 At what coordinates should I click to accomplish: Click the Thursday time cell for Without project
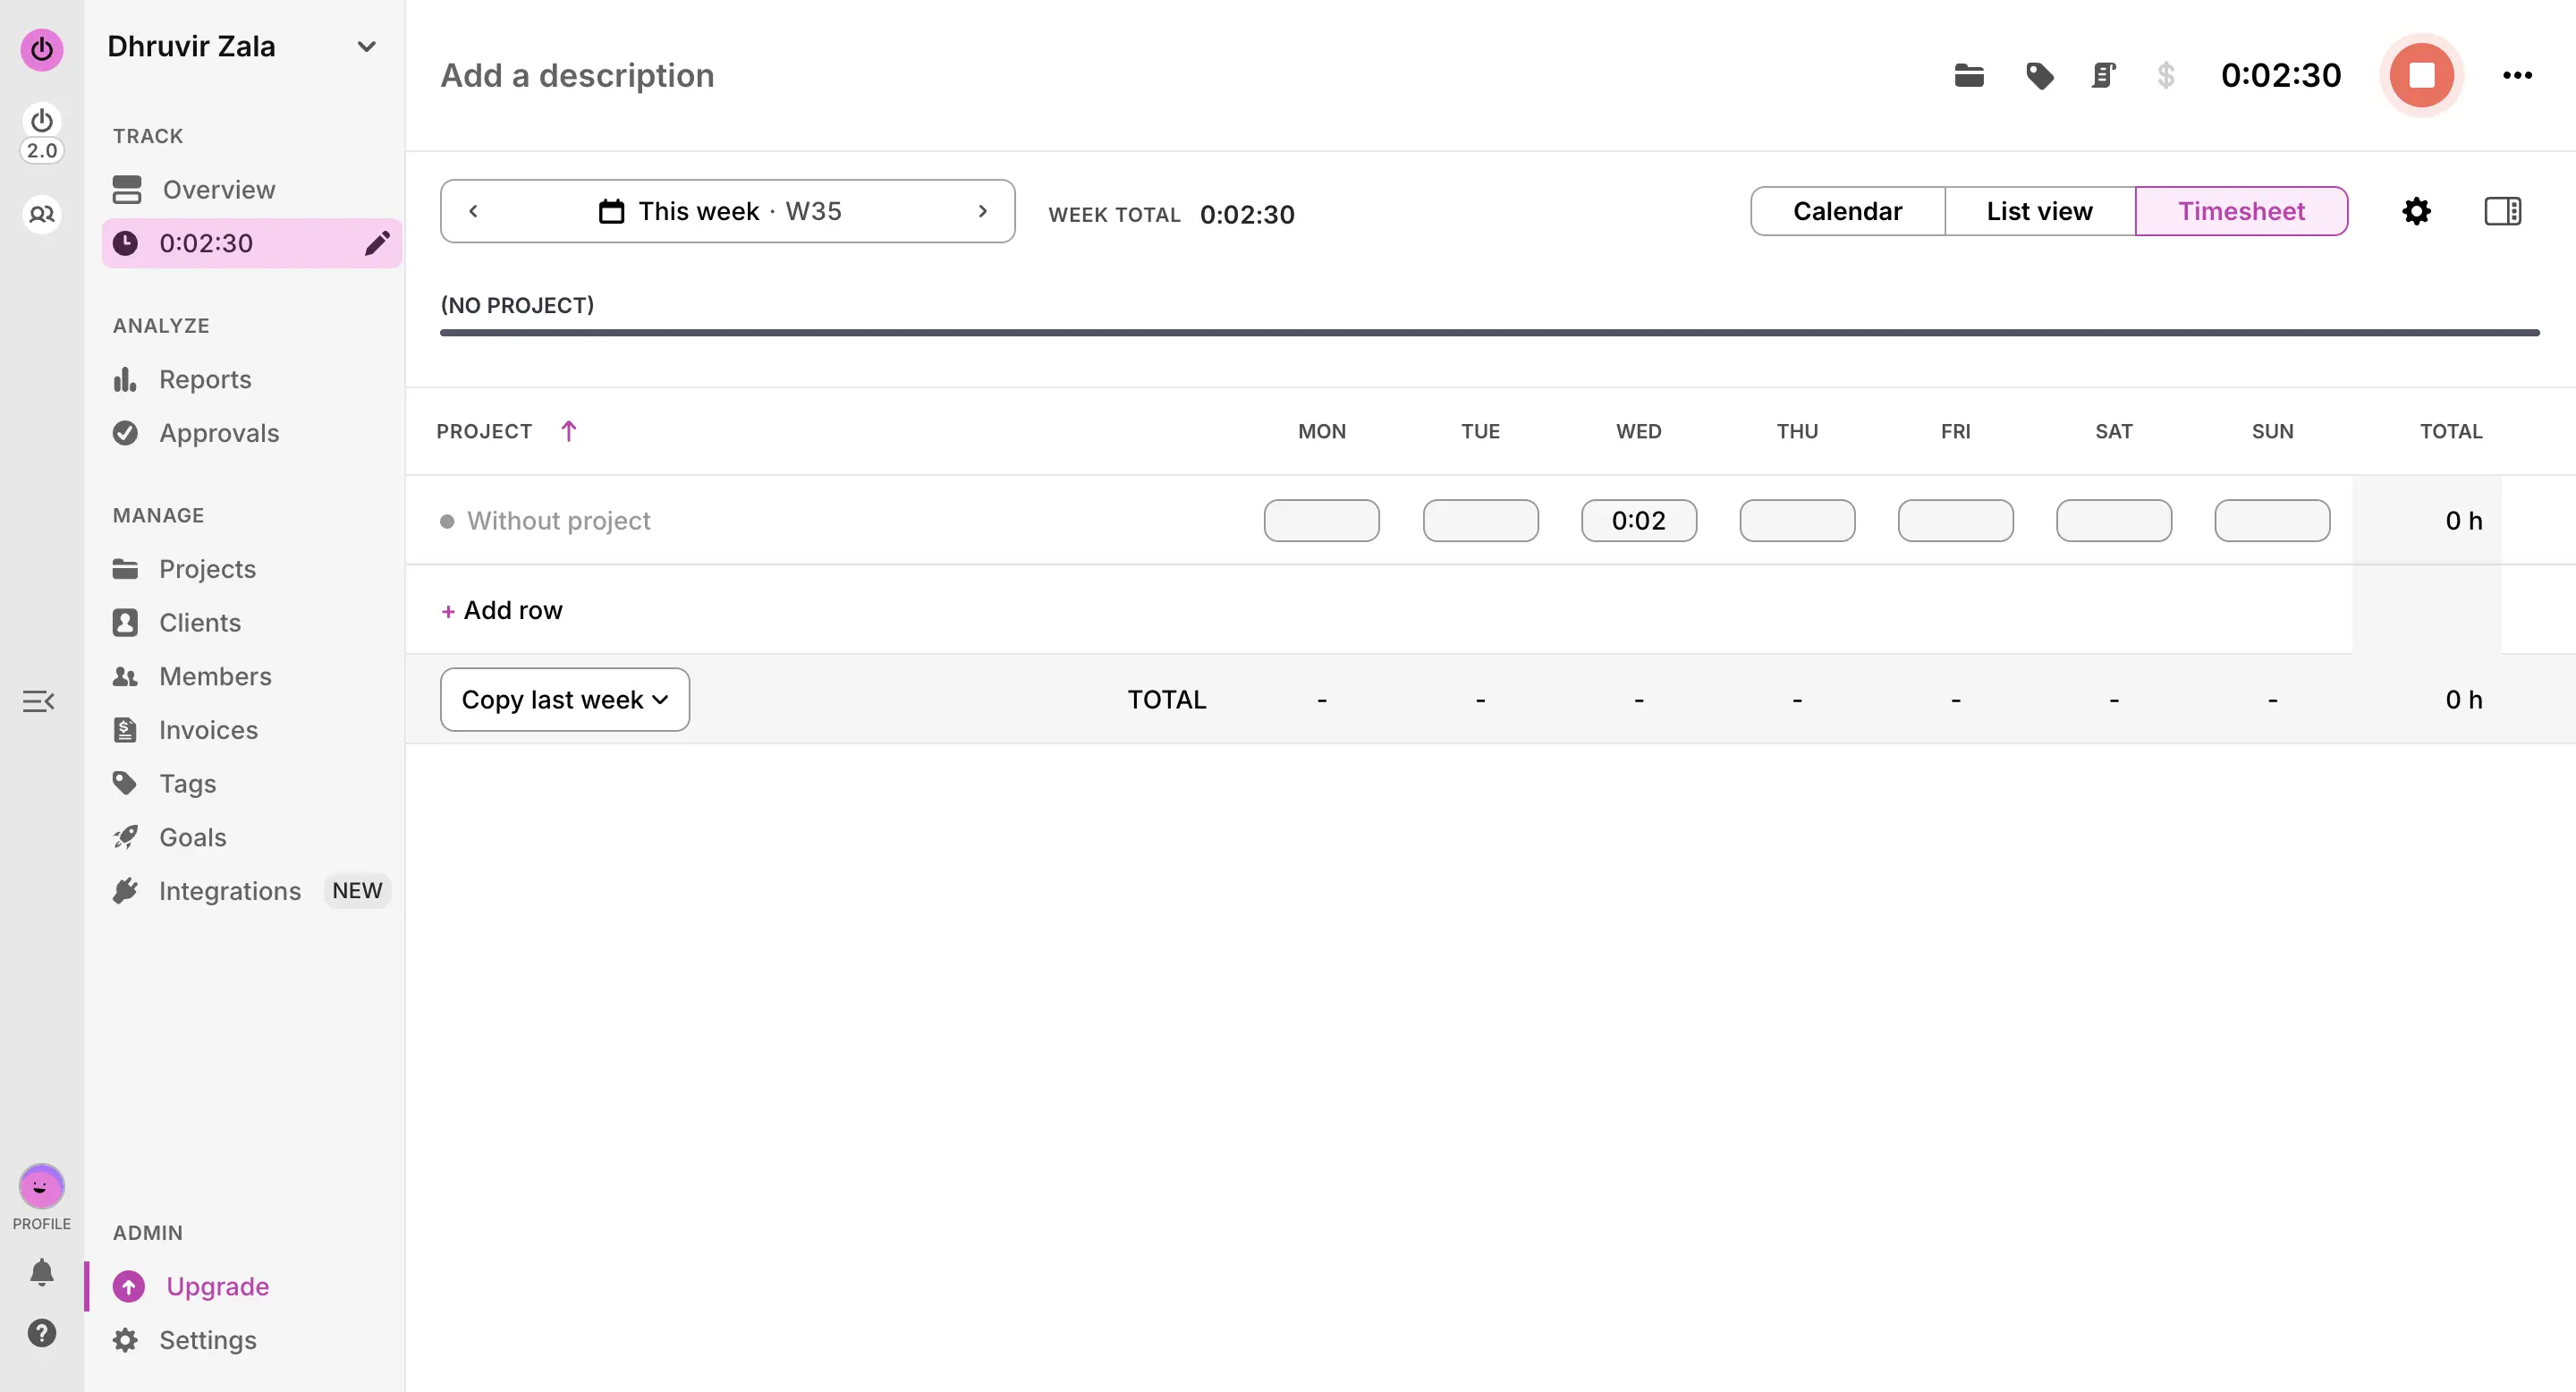click(x=1797, y=520)
